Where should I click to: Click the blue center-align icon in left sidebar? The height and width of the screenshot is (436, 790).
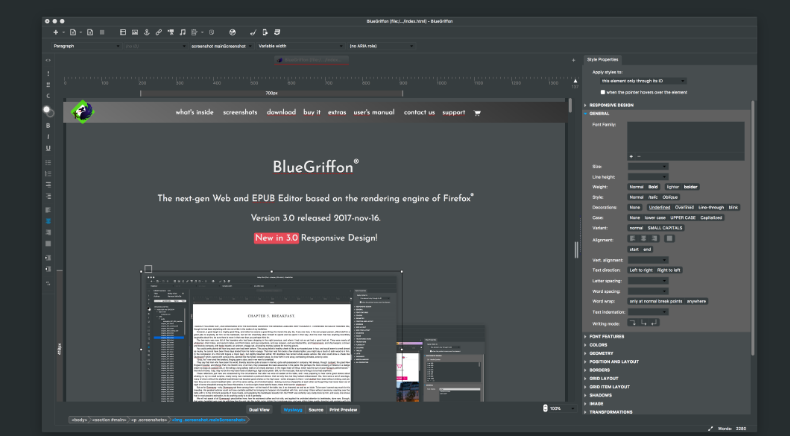point(48,221)
